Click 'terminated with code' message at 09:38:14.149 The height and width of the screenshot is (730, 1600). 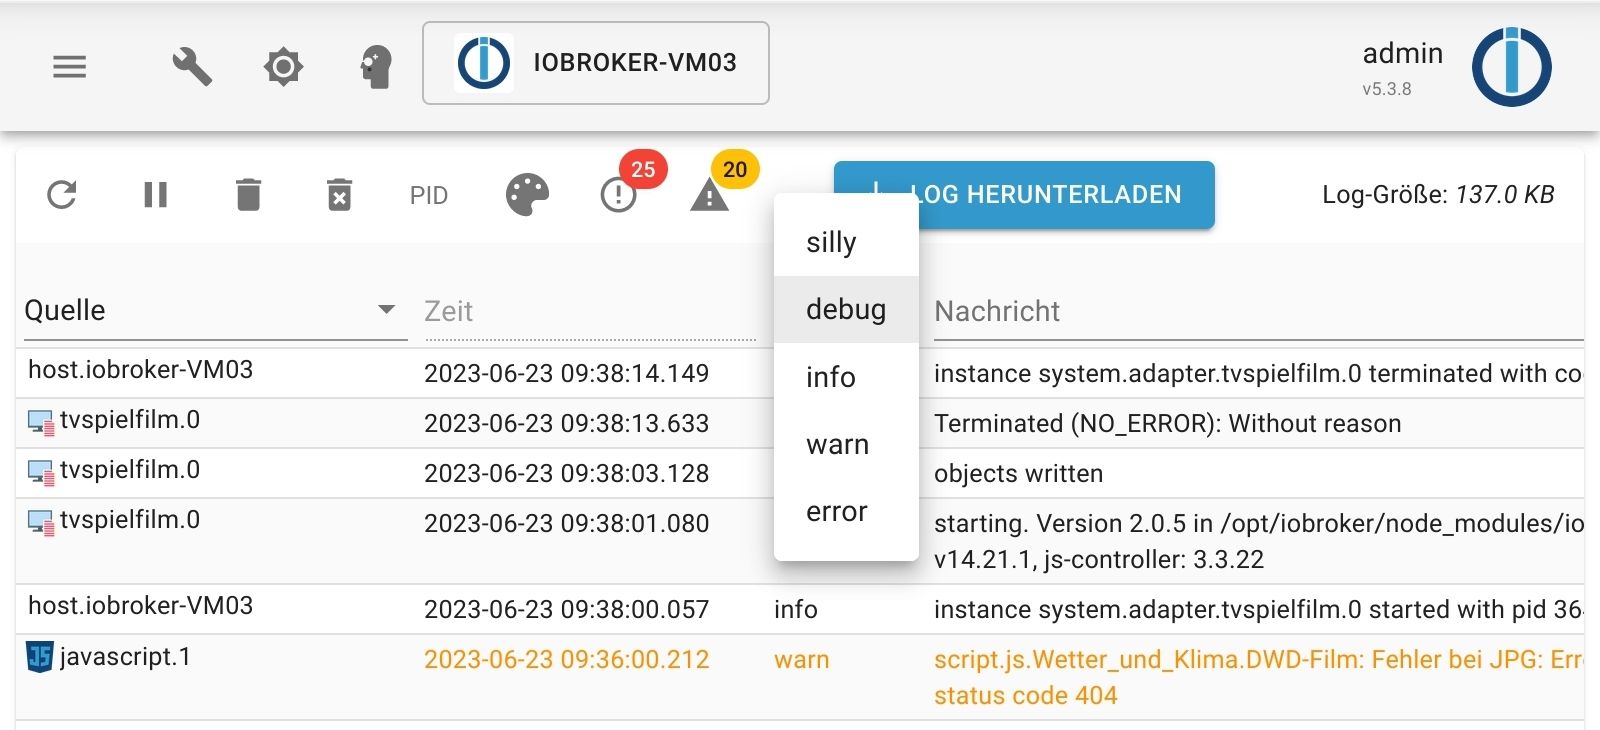1258,373
